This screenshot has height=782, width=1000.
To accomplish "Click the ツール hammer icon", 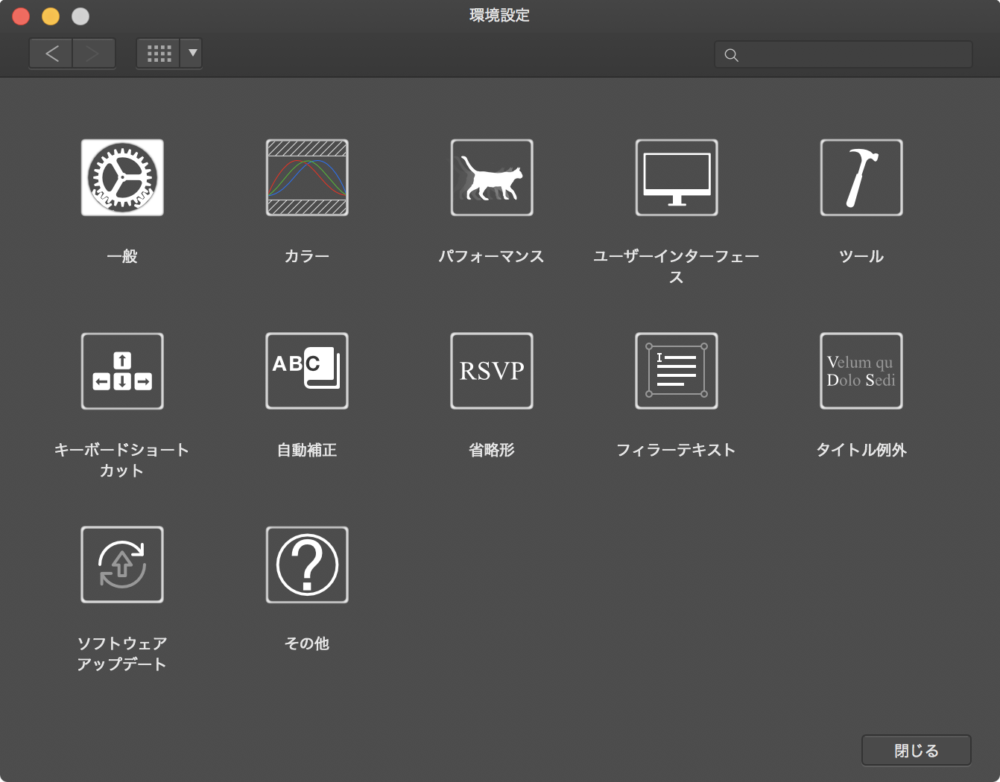I will (861, 177).
